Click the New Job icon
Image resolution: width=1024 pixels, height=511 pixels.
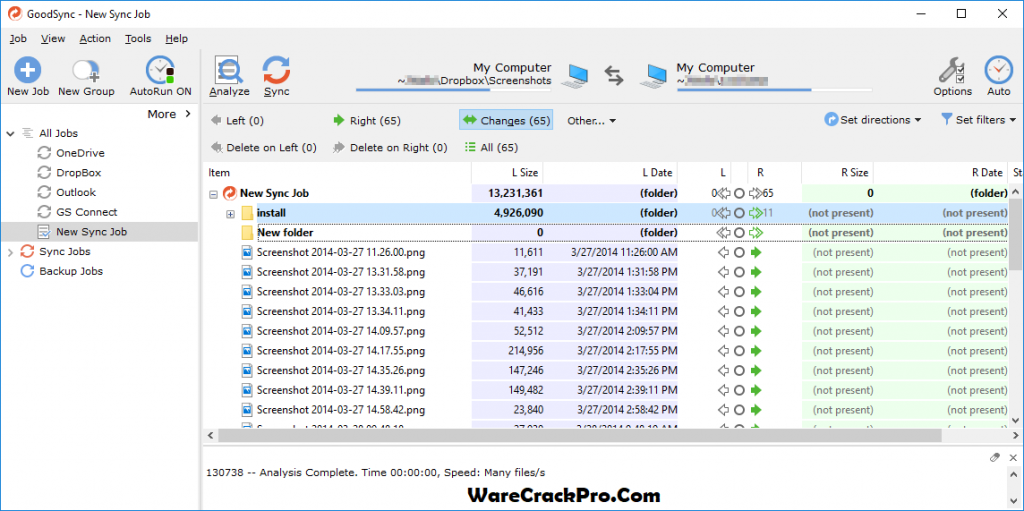(x=27, y=69)
